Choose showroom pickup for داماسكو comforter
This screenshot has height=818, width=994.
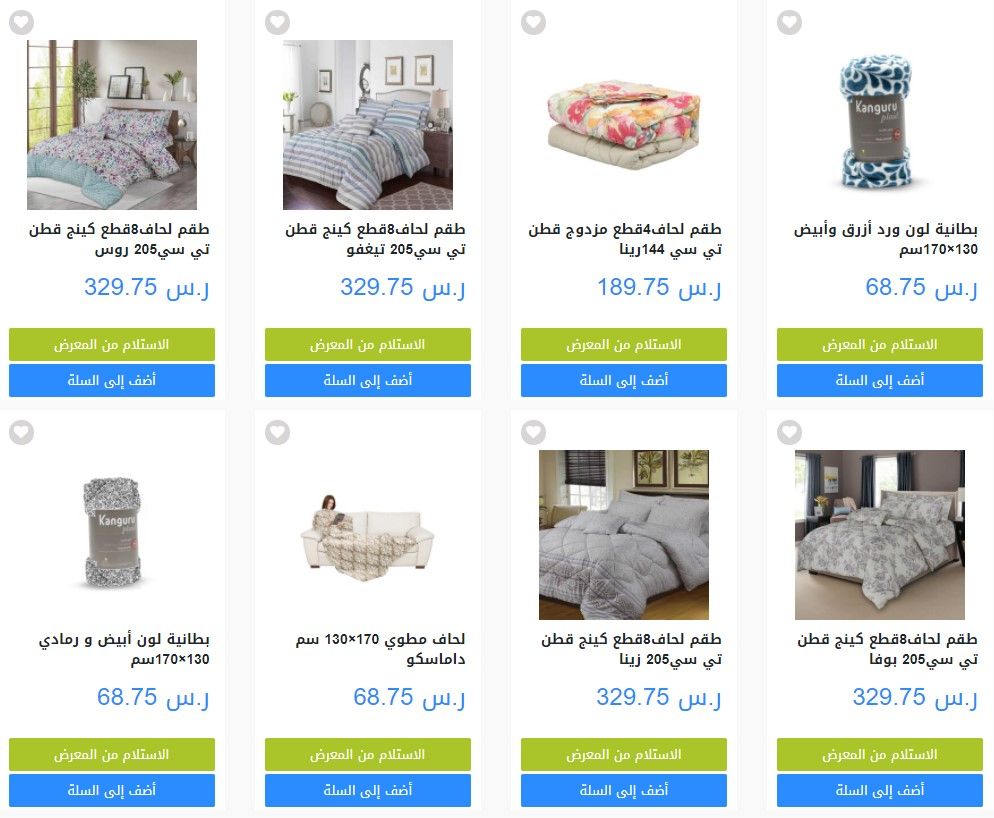pos(368,755)
